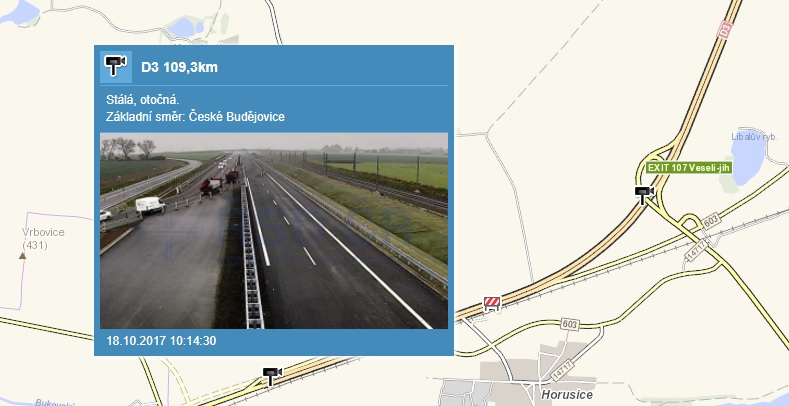The image size is (789, 406).
Task: Open the camera marker near EXIT 107
Action: 644,194
